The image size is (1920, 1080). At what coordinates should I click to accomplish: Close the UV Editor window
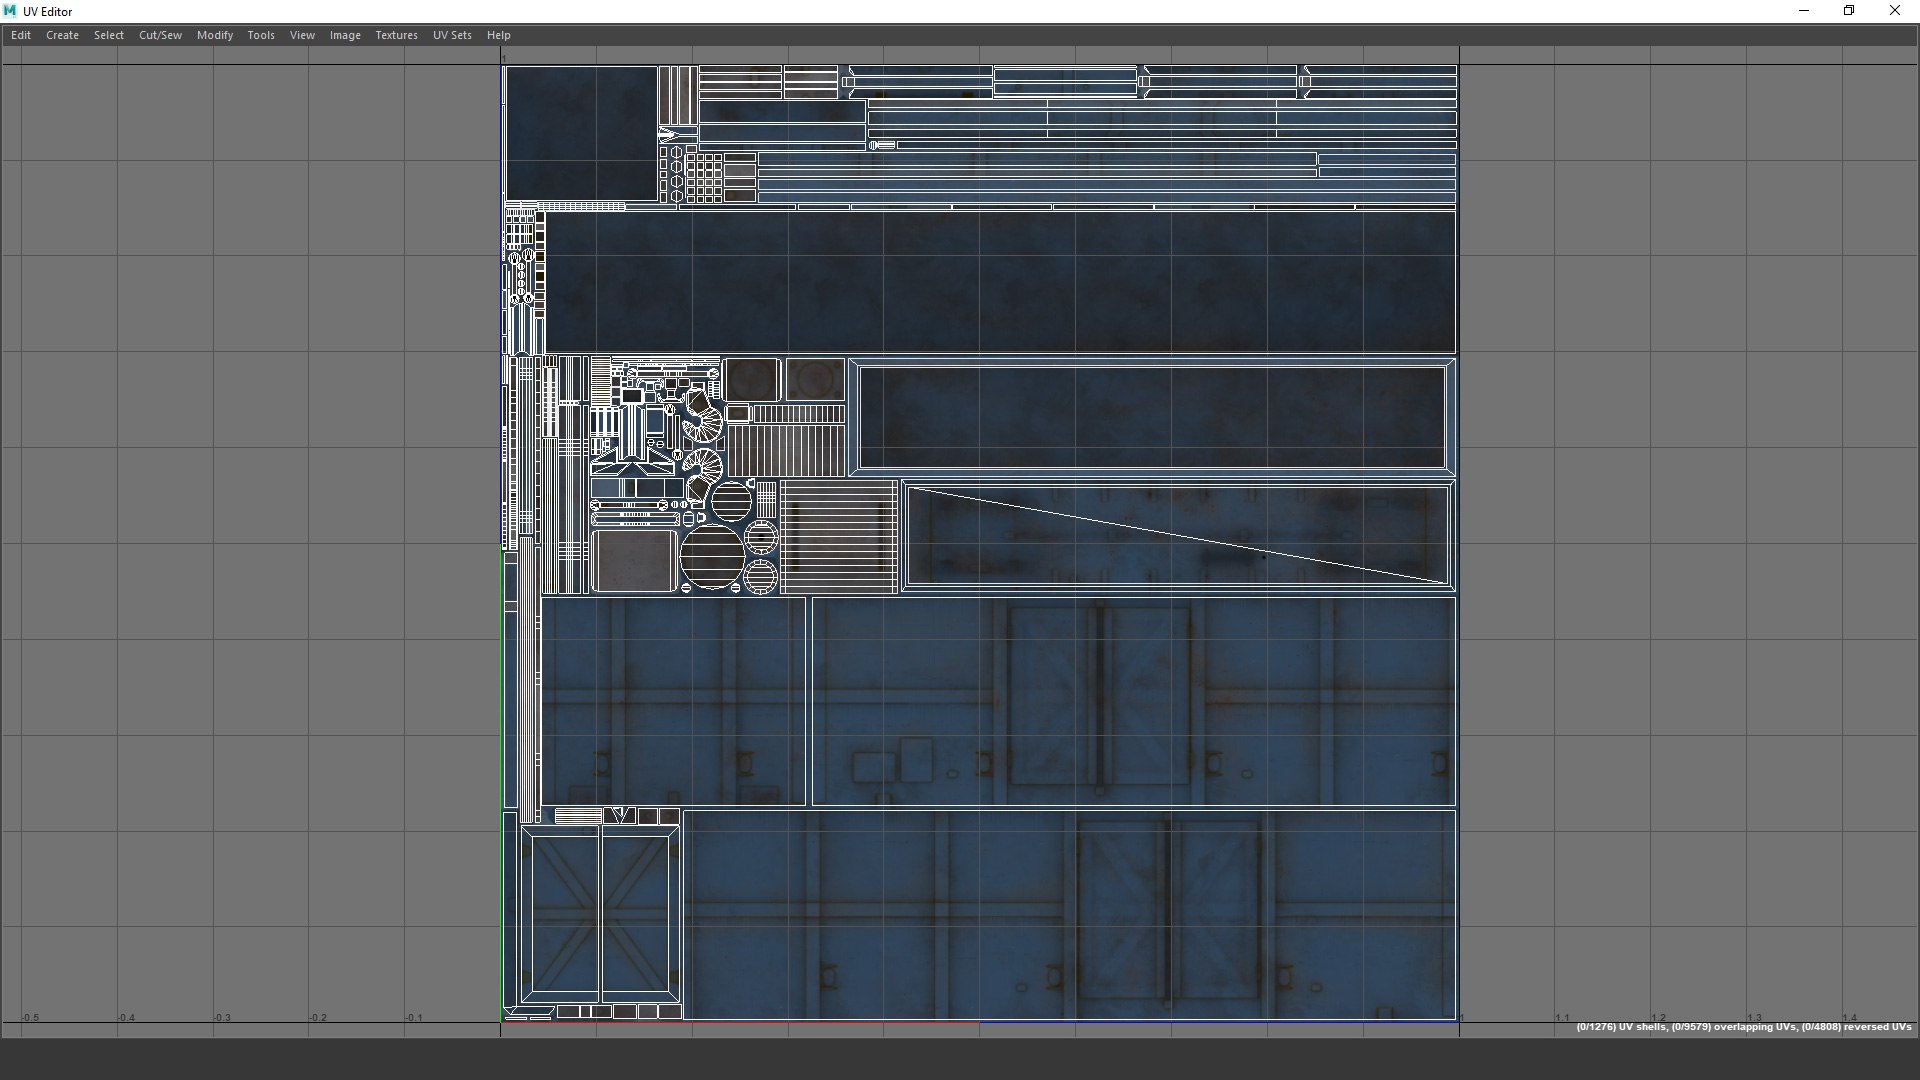(1894, 11)
